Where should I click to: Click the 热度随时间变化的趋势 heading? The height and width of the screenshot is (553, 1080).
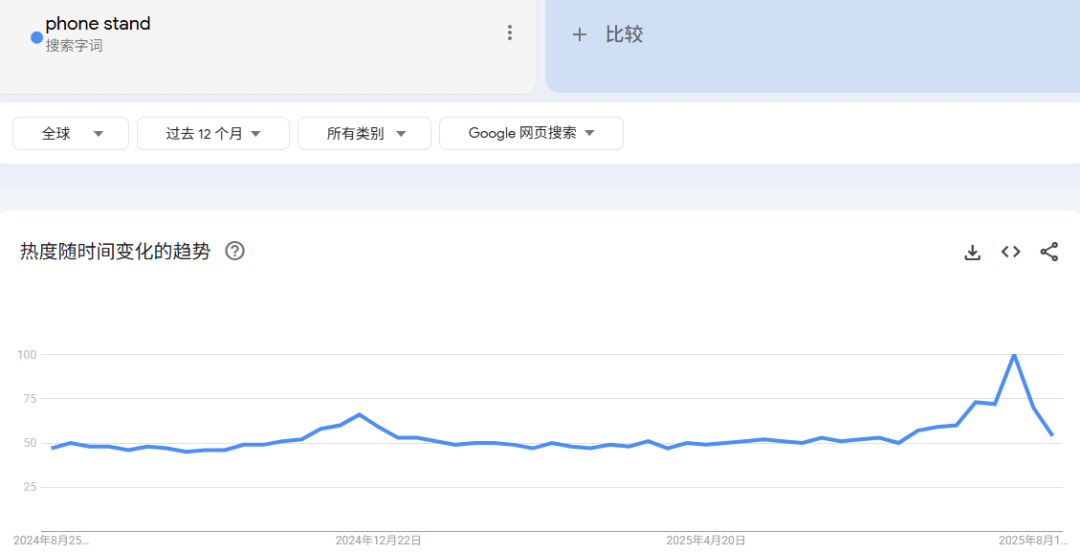click(x=115, y=251)
